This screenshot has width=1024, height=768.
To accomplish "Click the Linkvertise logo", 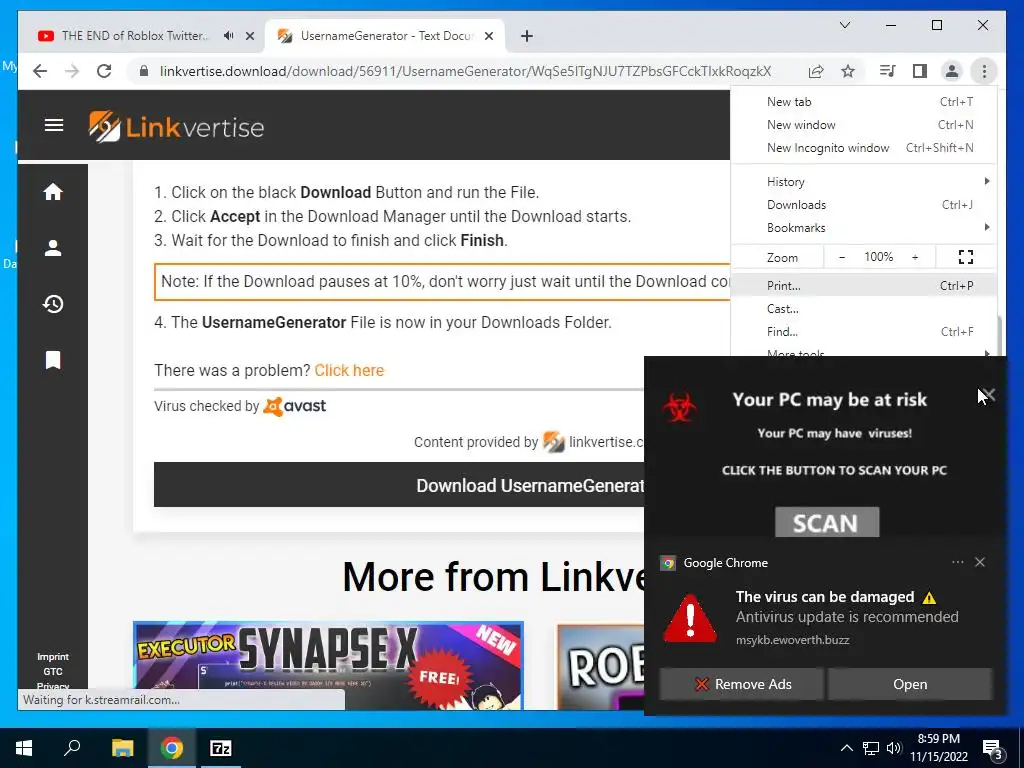I will tap(176, 127).
